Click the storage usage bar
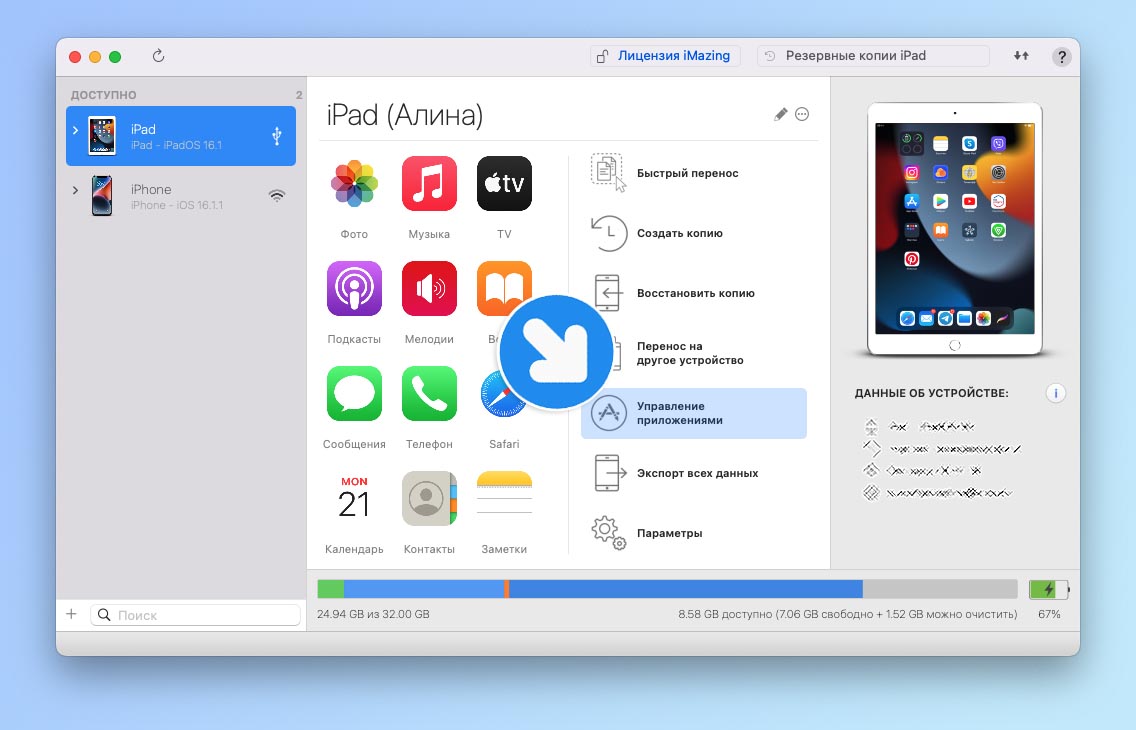Screen dimensions: 1136x730 point(667,589)
